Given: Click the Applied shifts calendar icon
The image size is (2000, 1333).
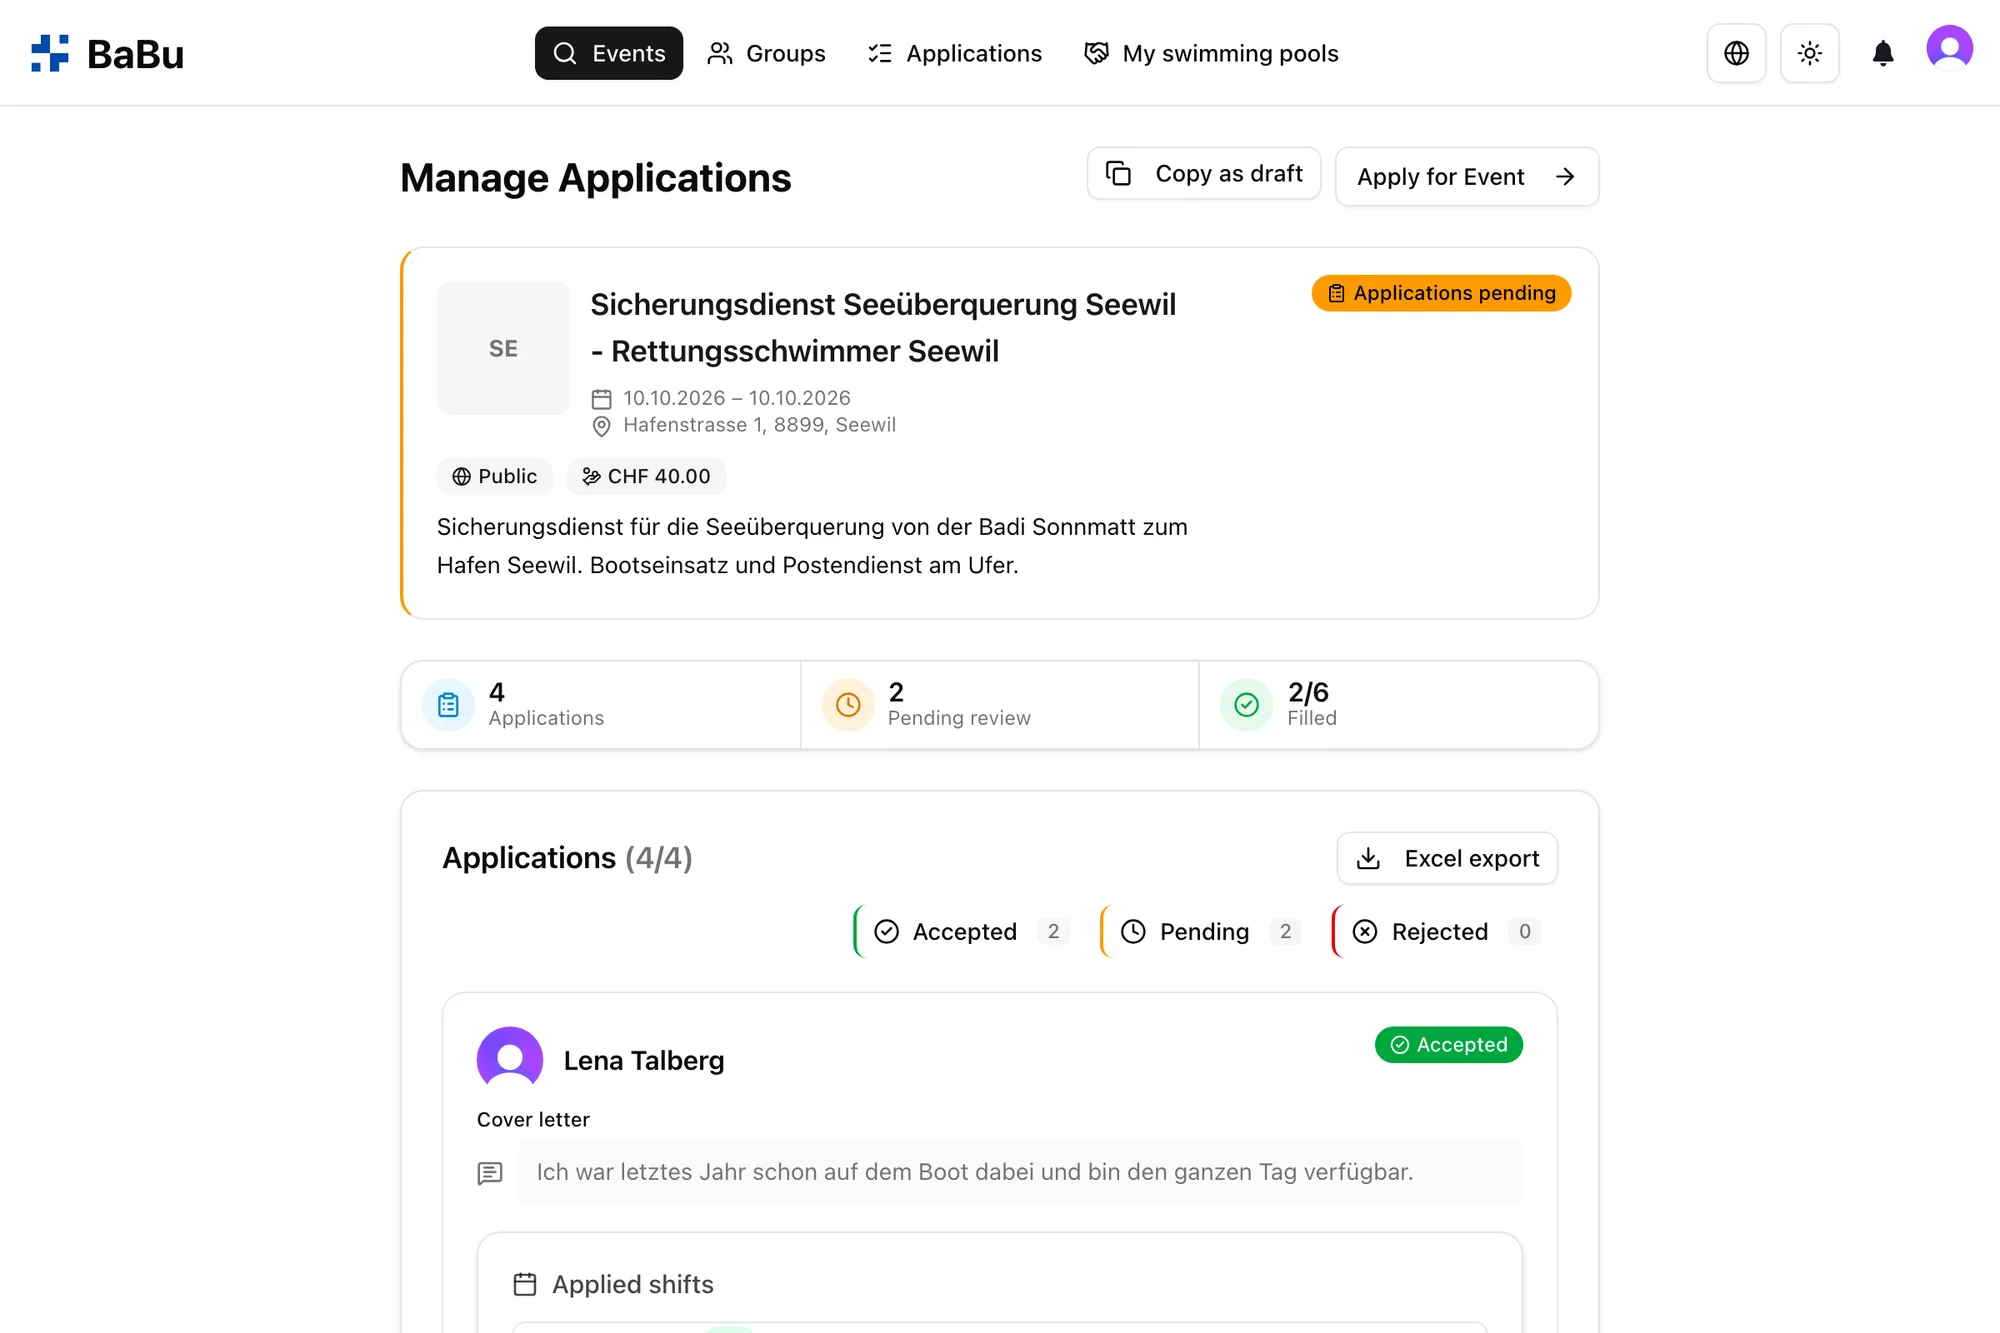Looking at the screenshot, I should 525,1284.
